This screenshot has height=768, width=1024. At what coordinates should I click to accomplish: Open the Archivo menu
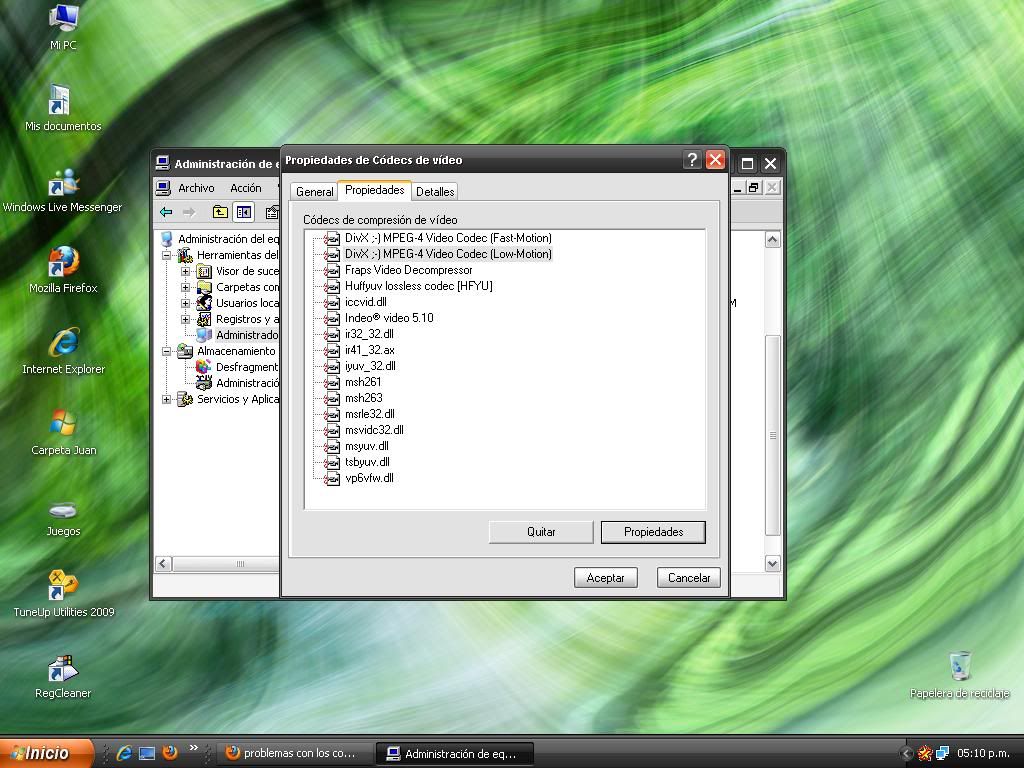pos(196,188)
